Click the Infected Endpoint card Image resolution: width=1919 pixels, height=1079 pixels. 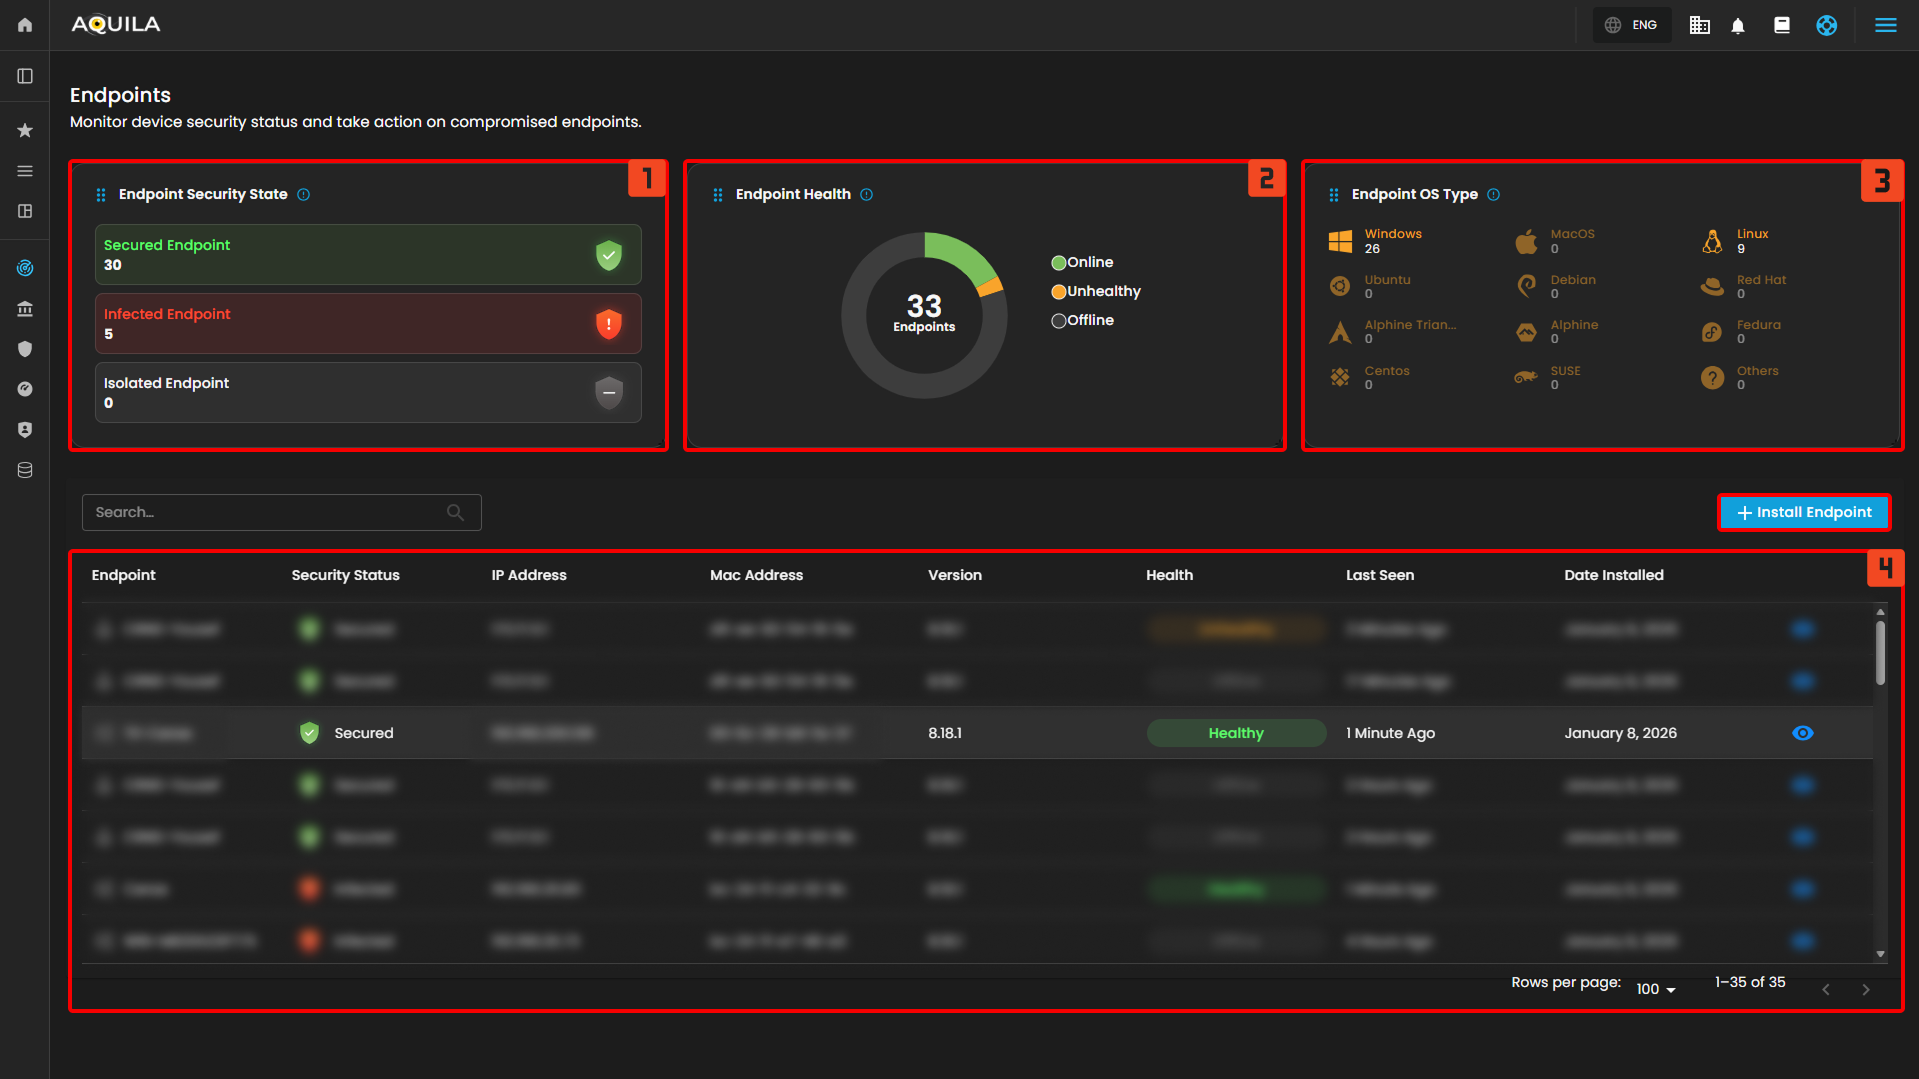tap(368, 323)
